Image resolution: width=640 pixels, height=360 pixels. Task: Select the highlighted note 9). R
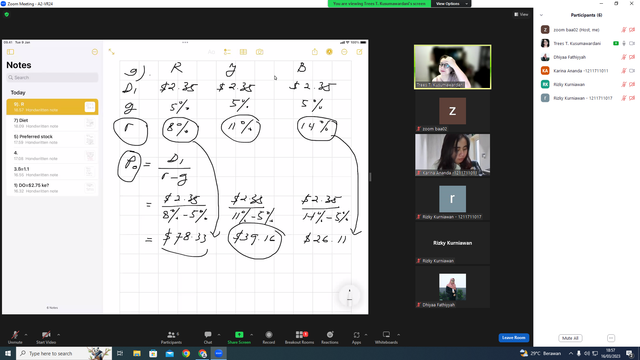click(x=52, y=107)
